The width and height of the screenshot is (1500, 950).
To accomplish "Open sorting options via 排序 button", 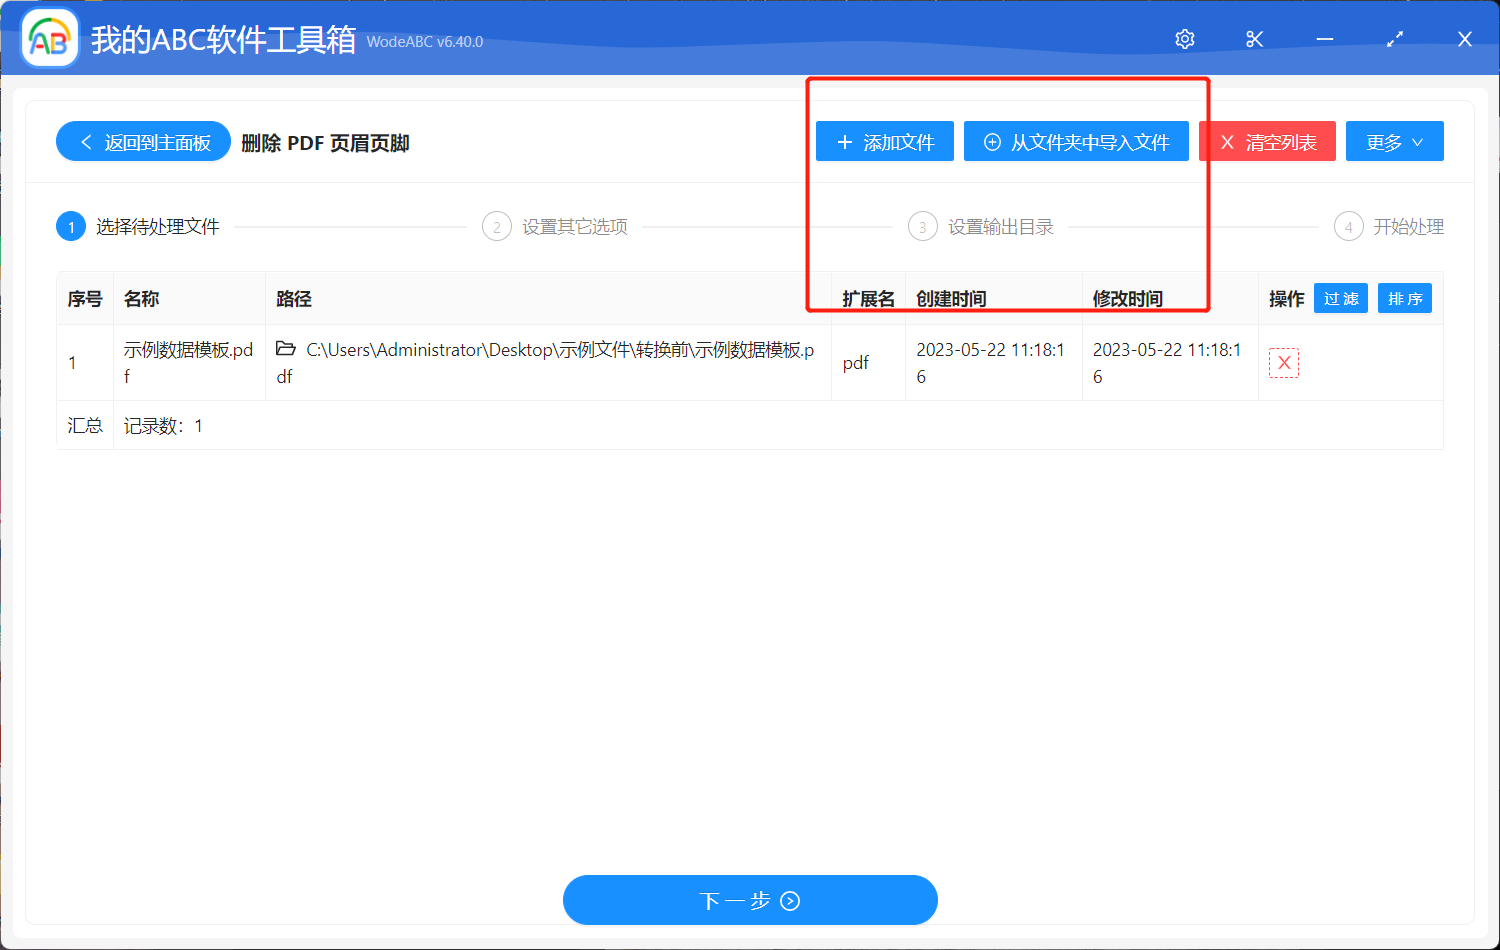I will (1404, 297).
